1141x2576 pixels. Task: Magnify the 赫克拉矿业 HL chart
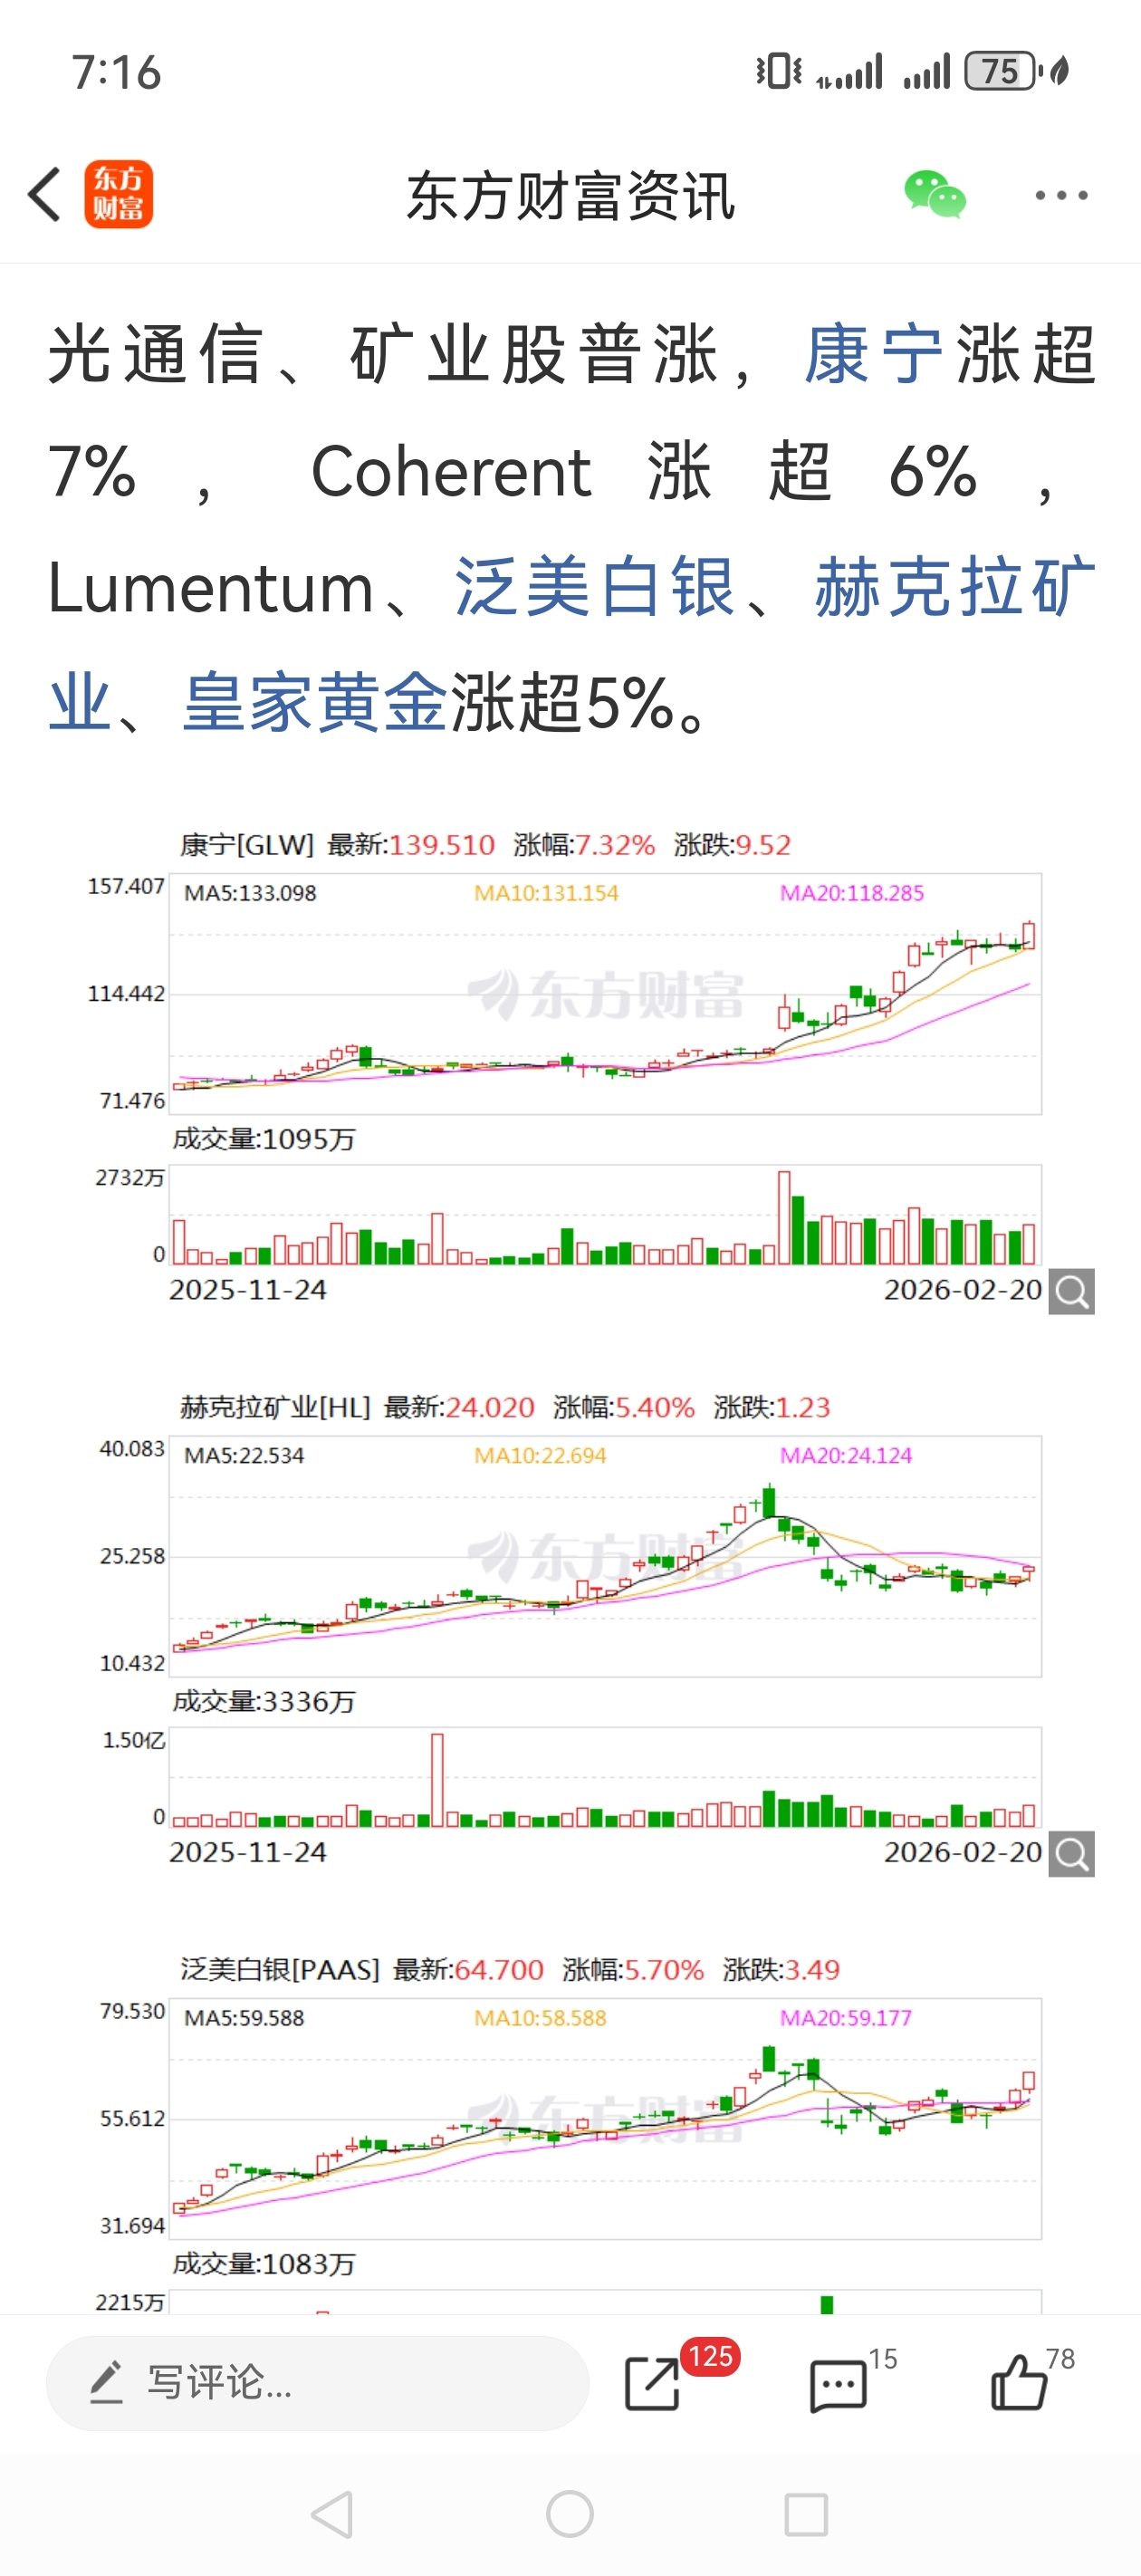coord(1071,1853)
